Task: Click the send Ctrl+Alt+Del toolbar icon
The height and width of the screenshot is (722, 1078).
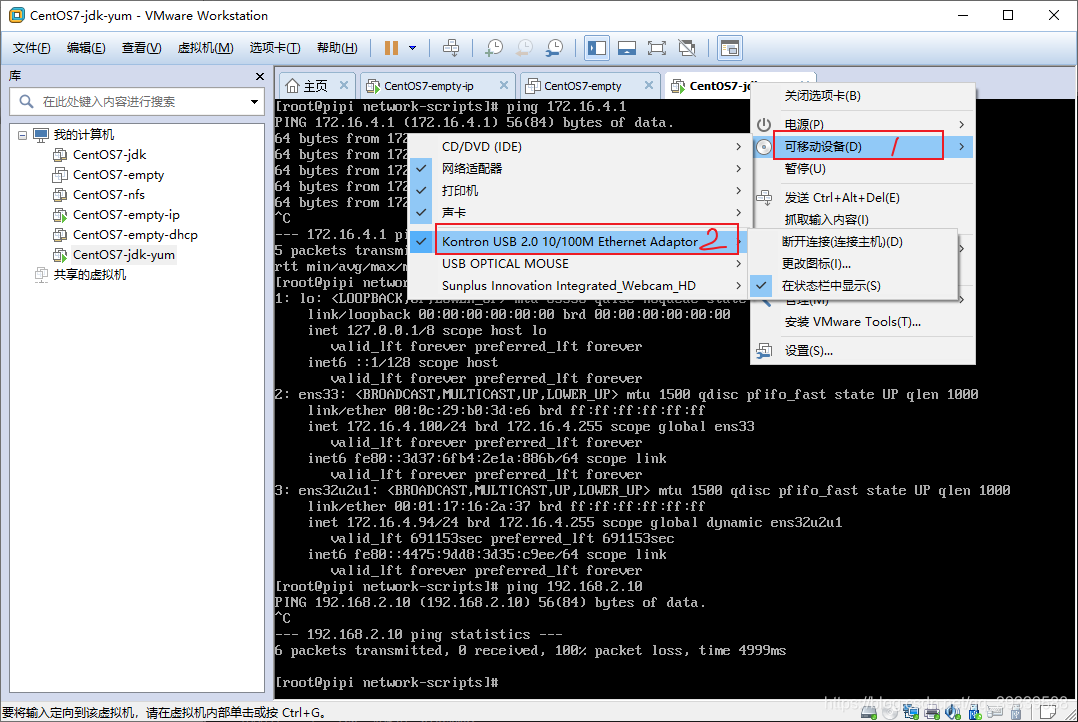Action: click(451, 47)
